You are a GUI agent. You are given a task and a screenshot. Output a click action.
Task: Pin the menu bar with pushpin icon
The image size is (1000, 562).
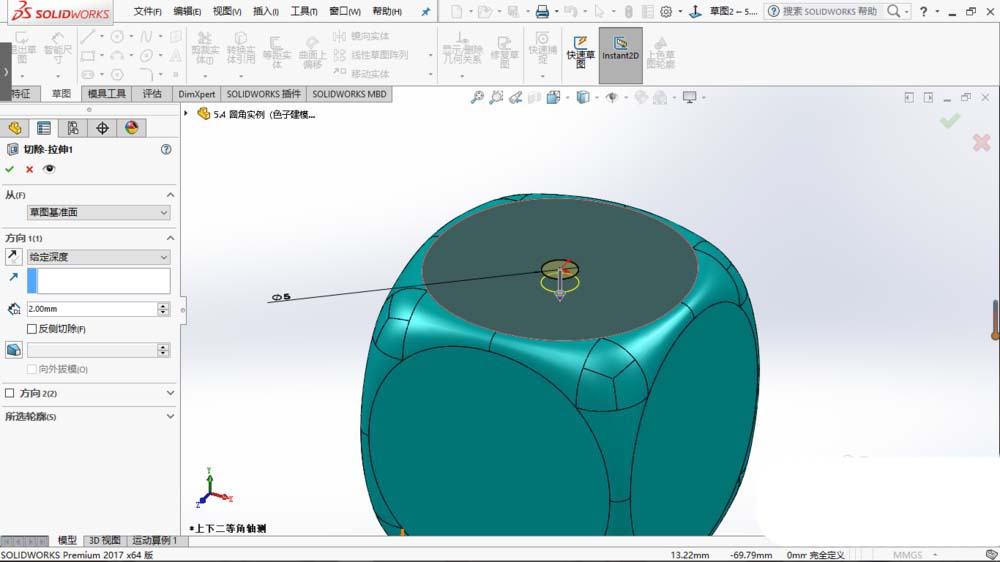point(425,11)
